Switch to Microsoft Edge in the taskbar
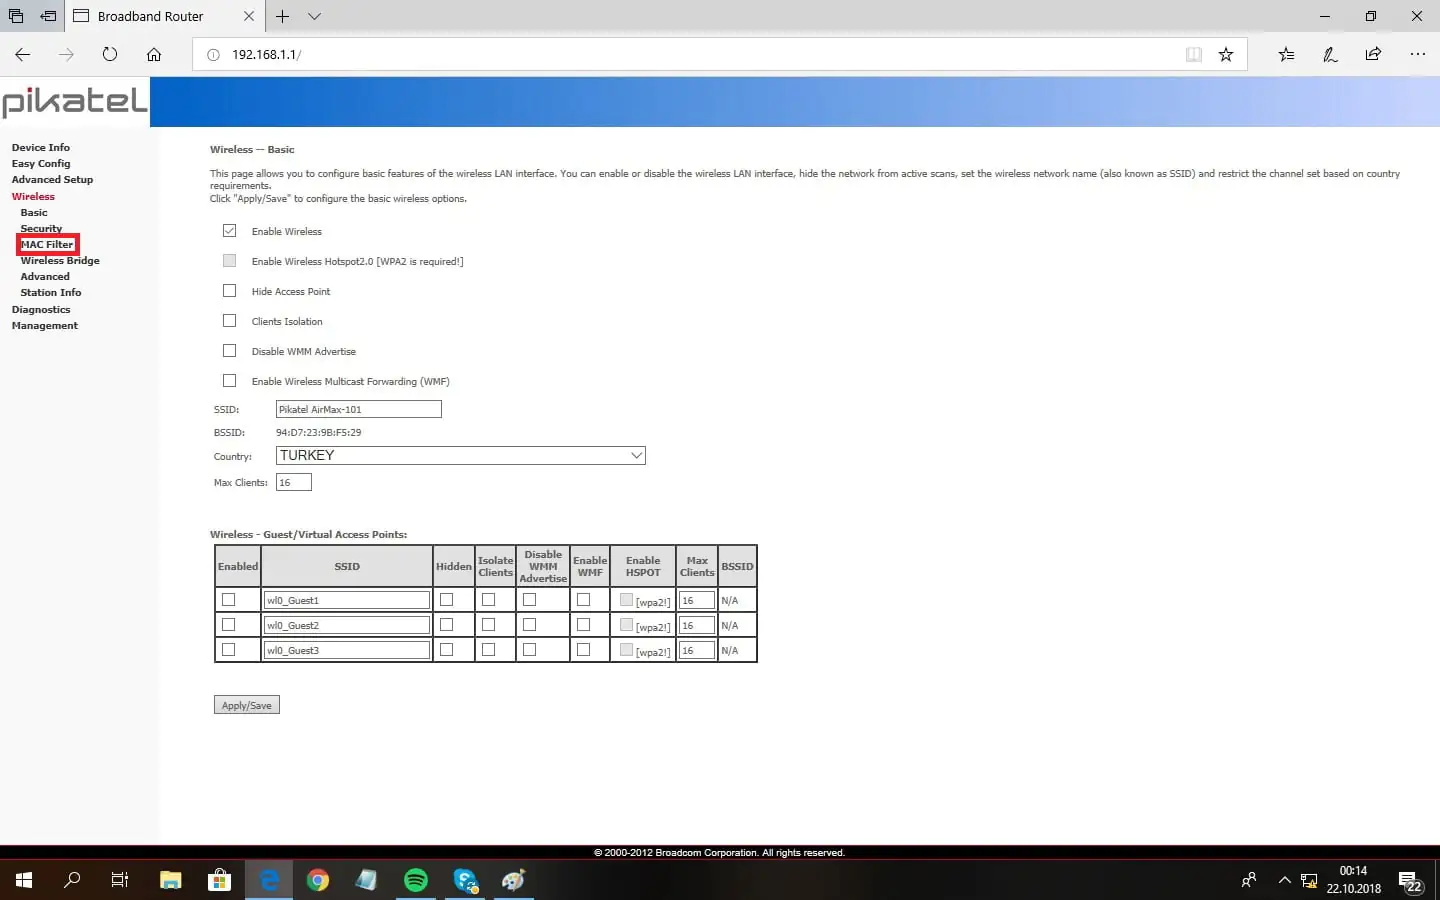 [x=269, y=880]
